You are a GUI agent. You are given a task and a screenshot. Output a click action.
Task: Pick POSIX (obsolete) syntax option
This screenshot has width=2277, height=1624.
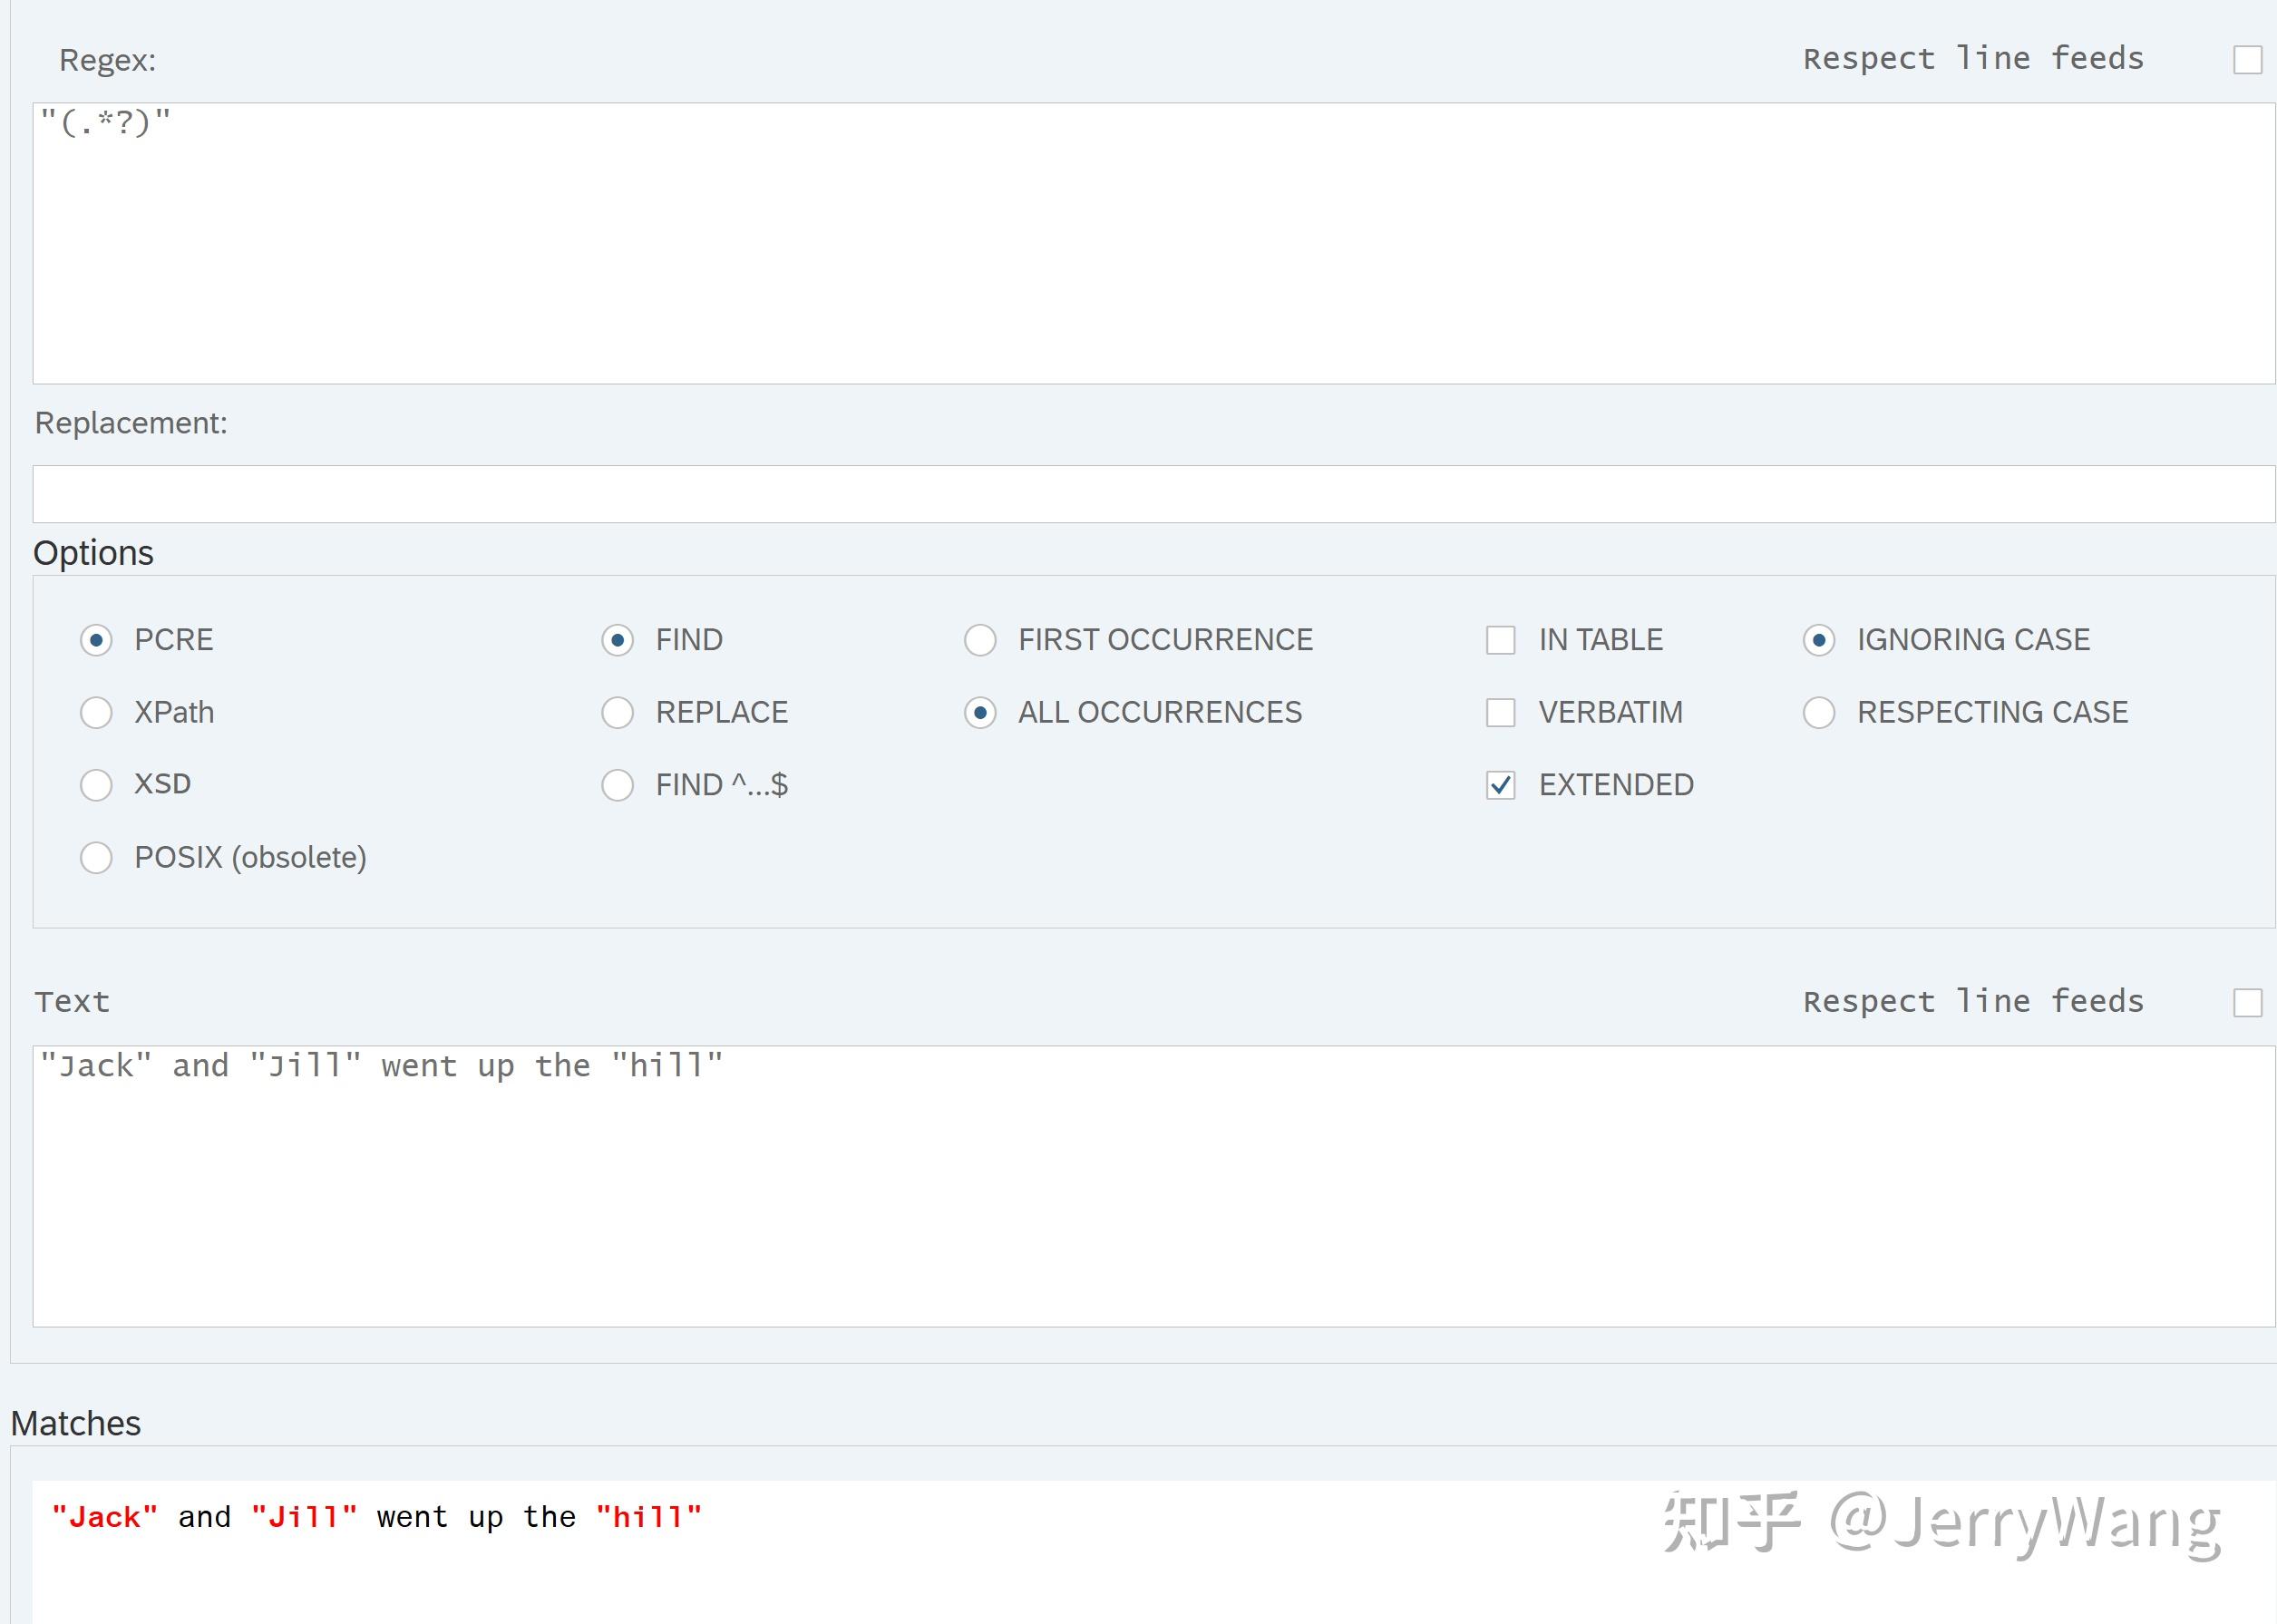pos(96,858)
